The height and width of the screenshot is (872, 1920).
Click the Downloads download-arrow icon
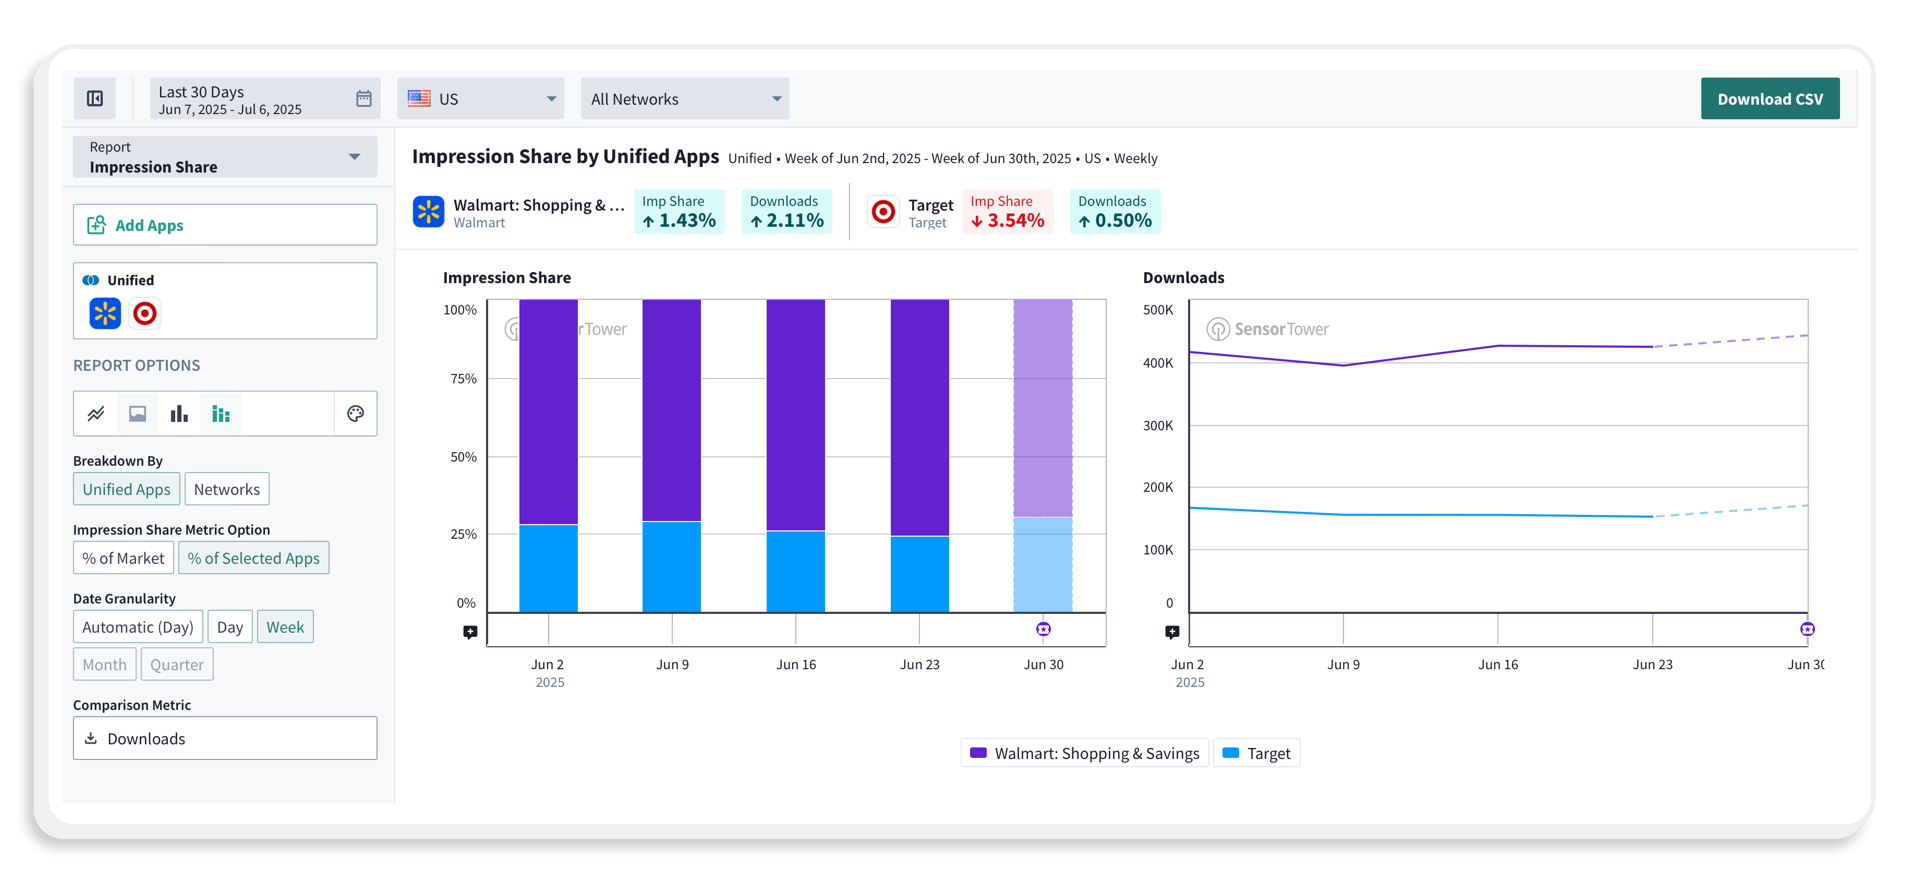[91, 738]
